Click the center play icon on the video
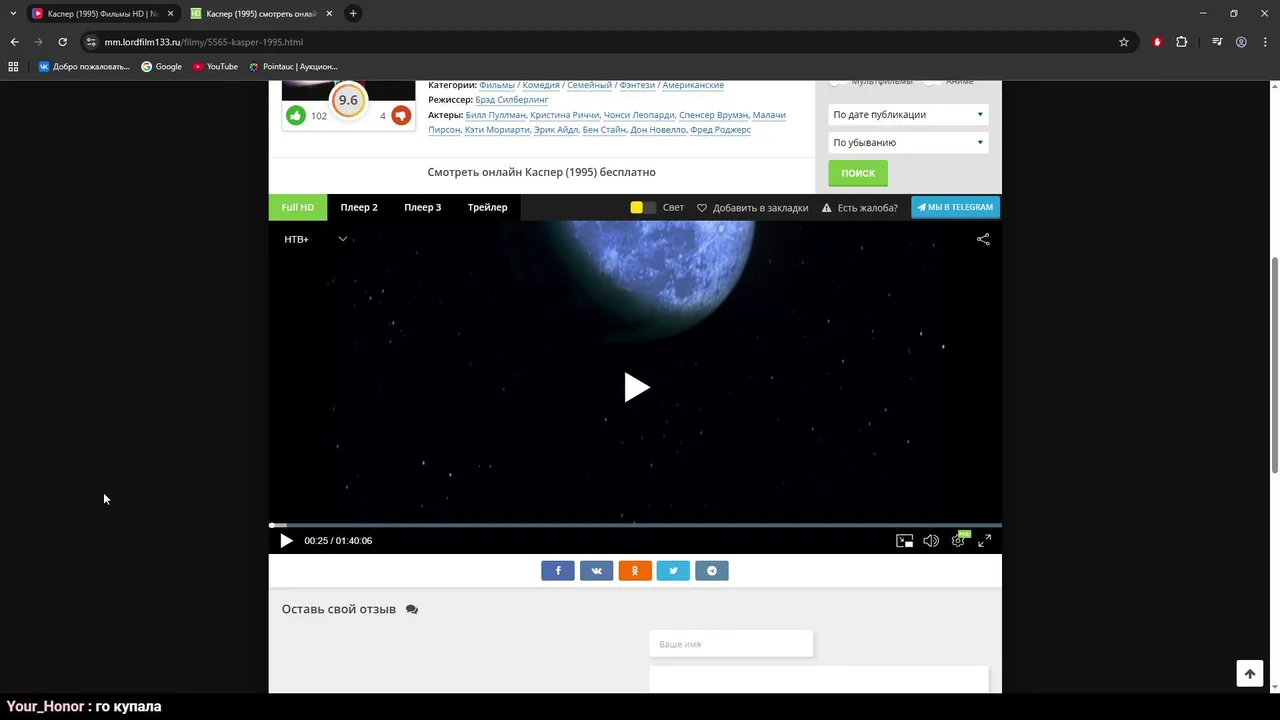Viewport: 1280px width, 720px height. 636,387
